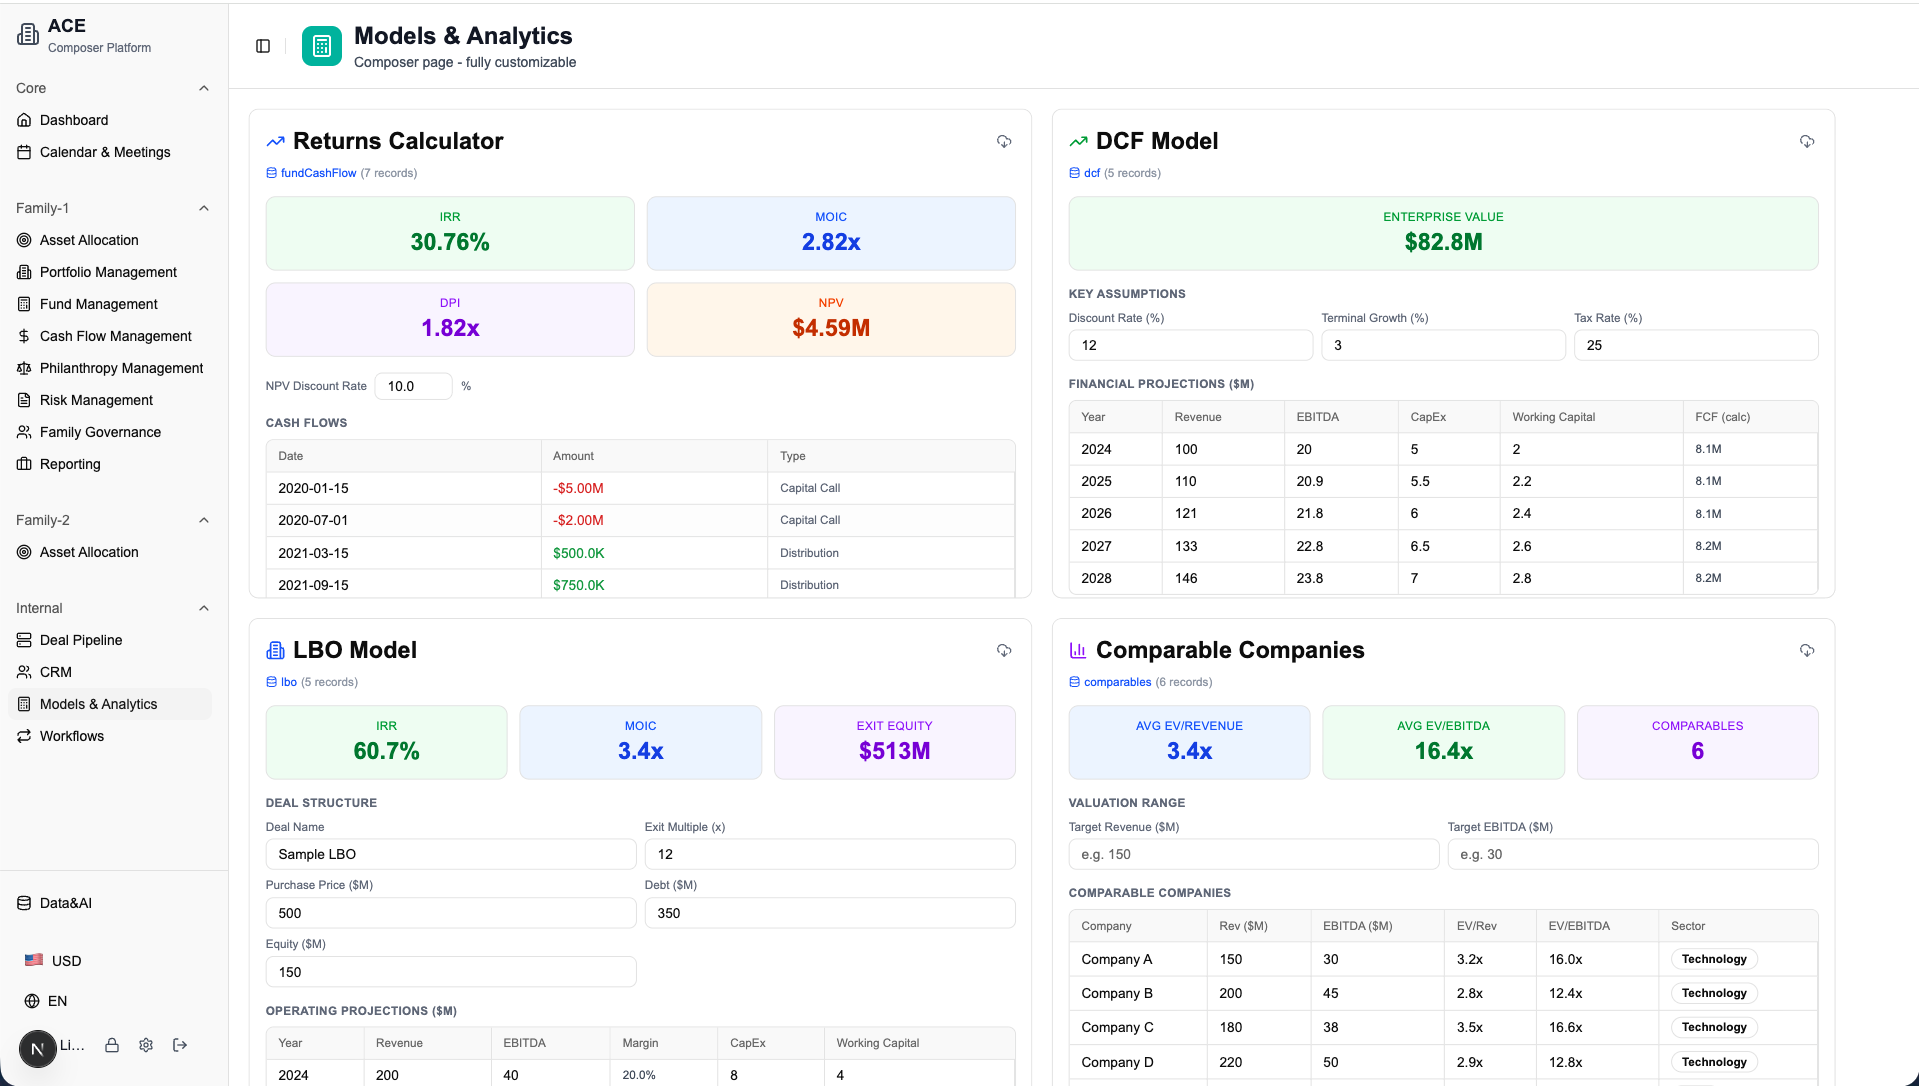Collapse the Core sidebar section
This screenshot has width=1919, height=1086.
pos(204,88)
